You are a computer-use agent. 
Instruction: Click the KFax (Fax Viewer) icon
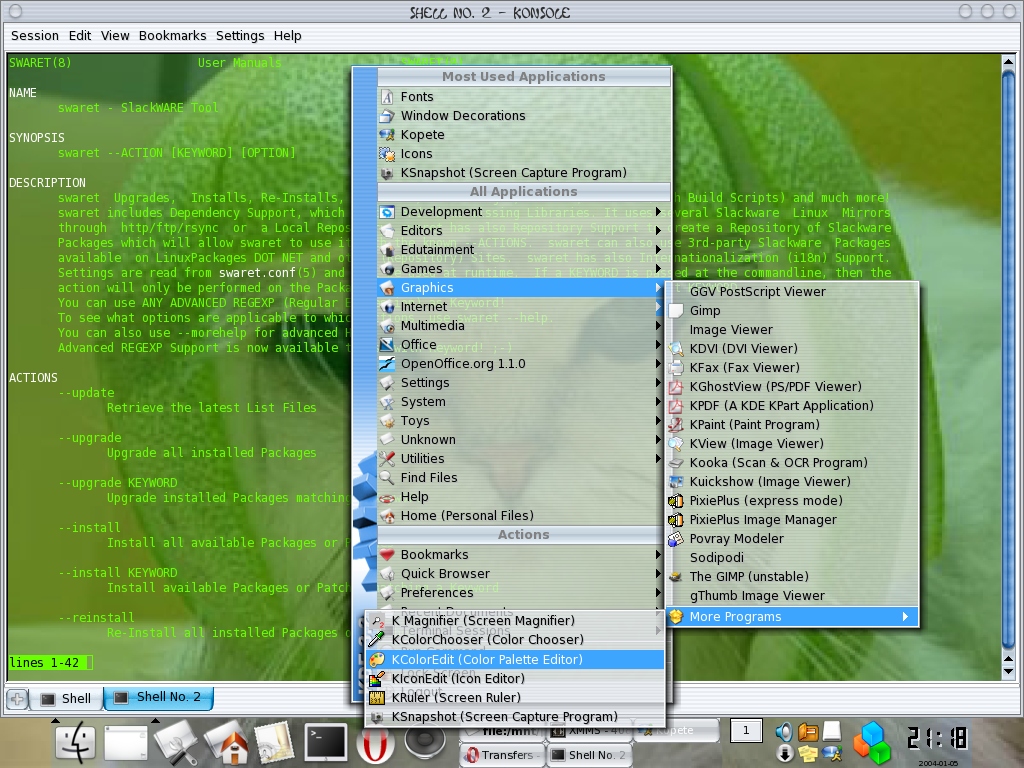(x=677, y=368)
